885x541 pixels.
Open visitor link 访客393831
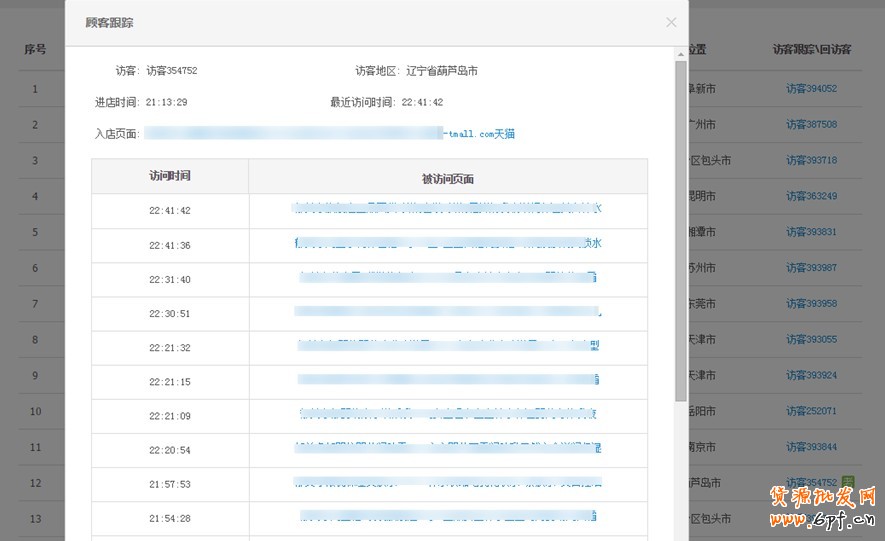tap(811, 232)
